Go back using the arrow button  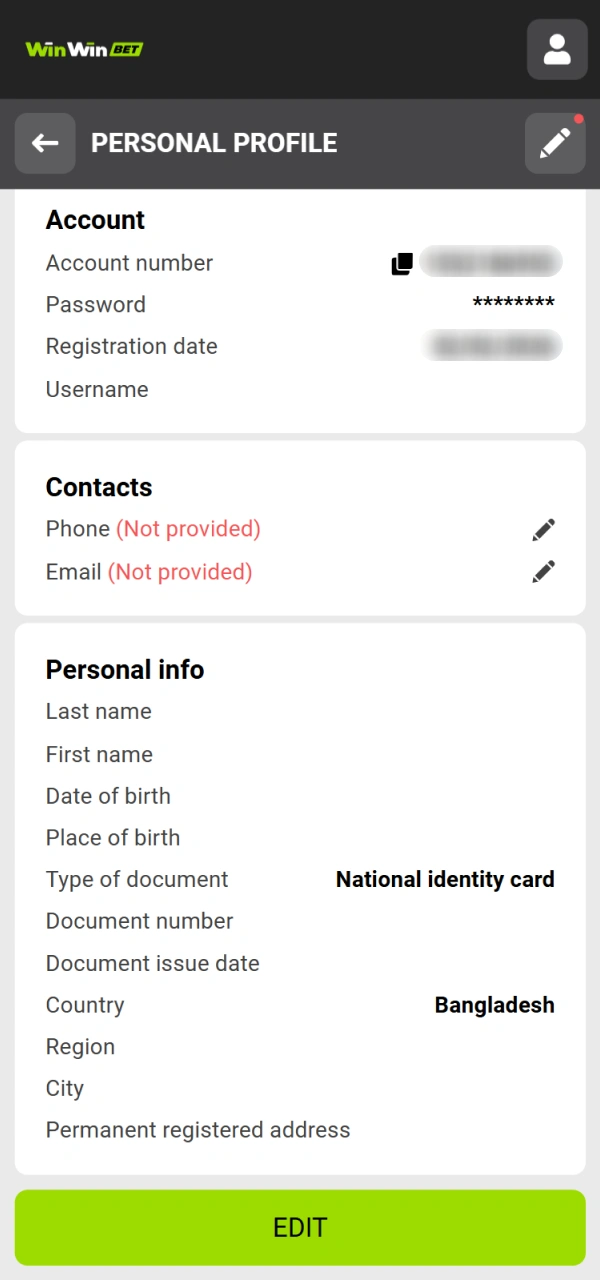coord(45,143)
